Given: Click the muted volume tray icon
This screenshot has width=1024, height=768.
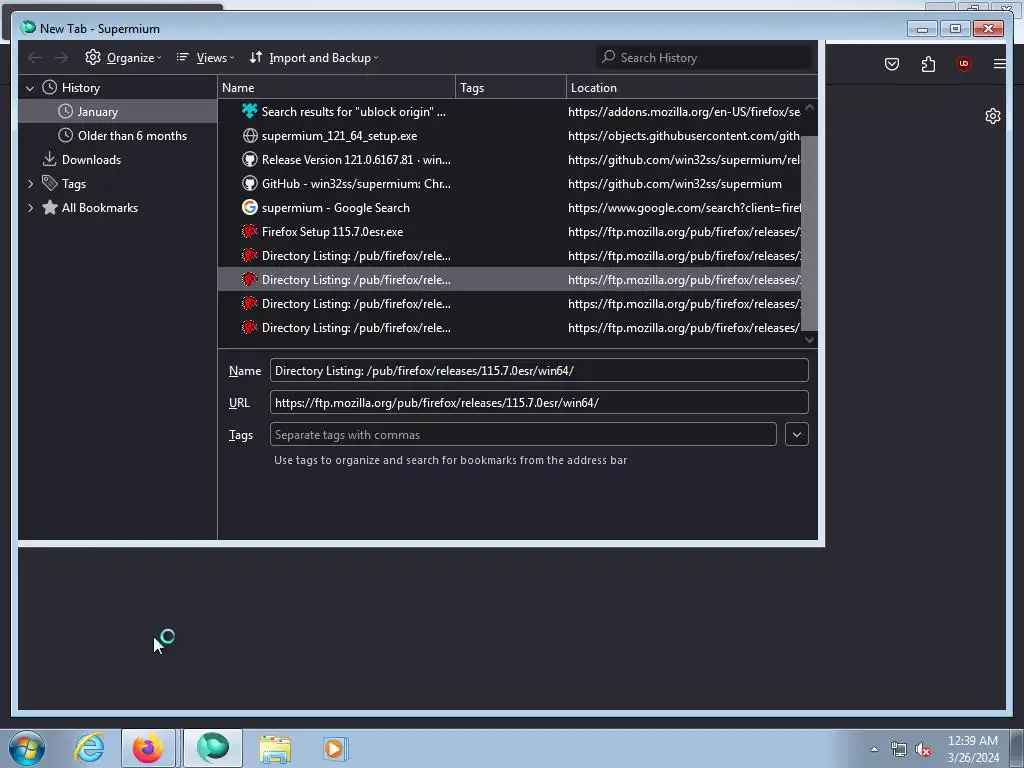Looking at the screenshot, I should 923,750.
